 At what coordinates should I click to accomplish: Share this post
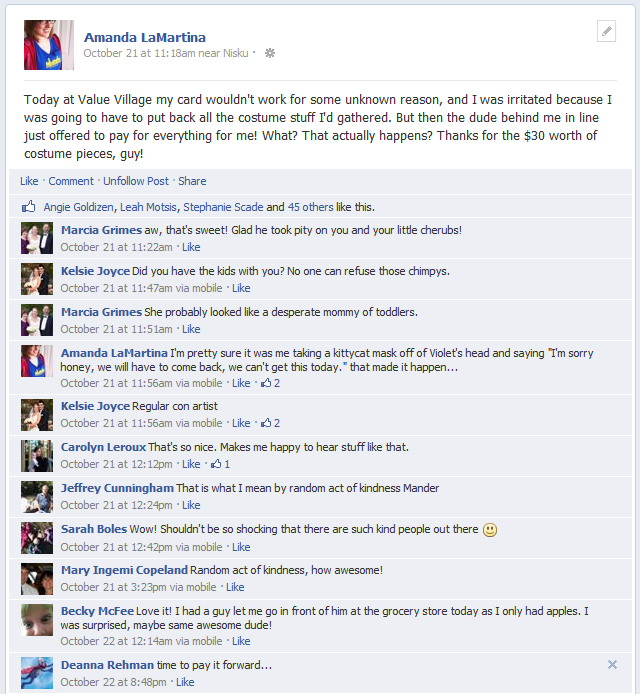[x=192, y=181]
